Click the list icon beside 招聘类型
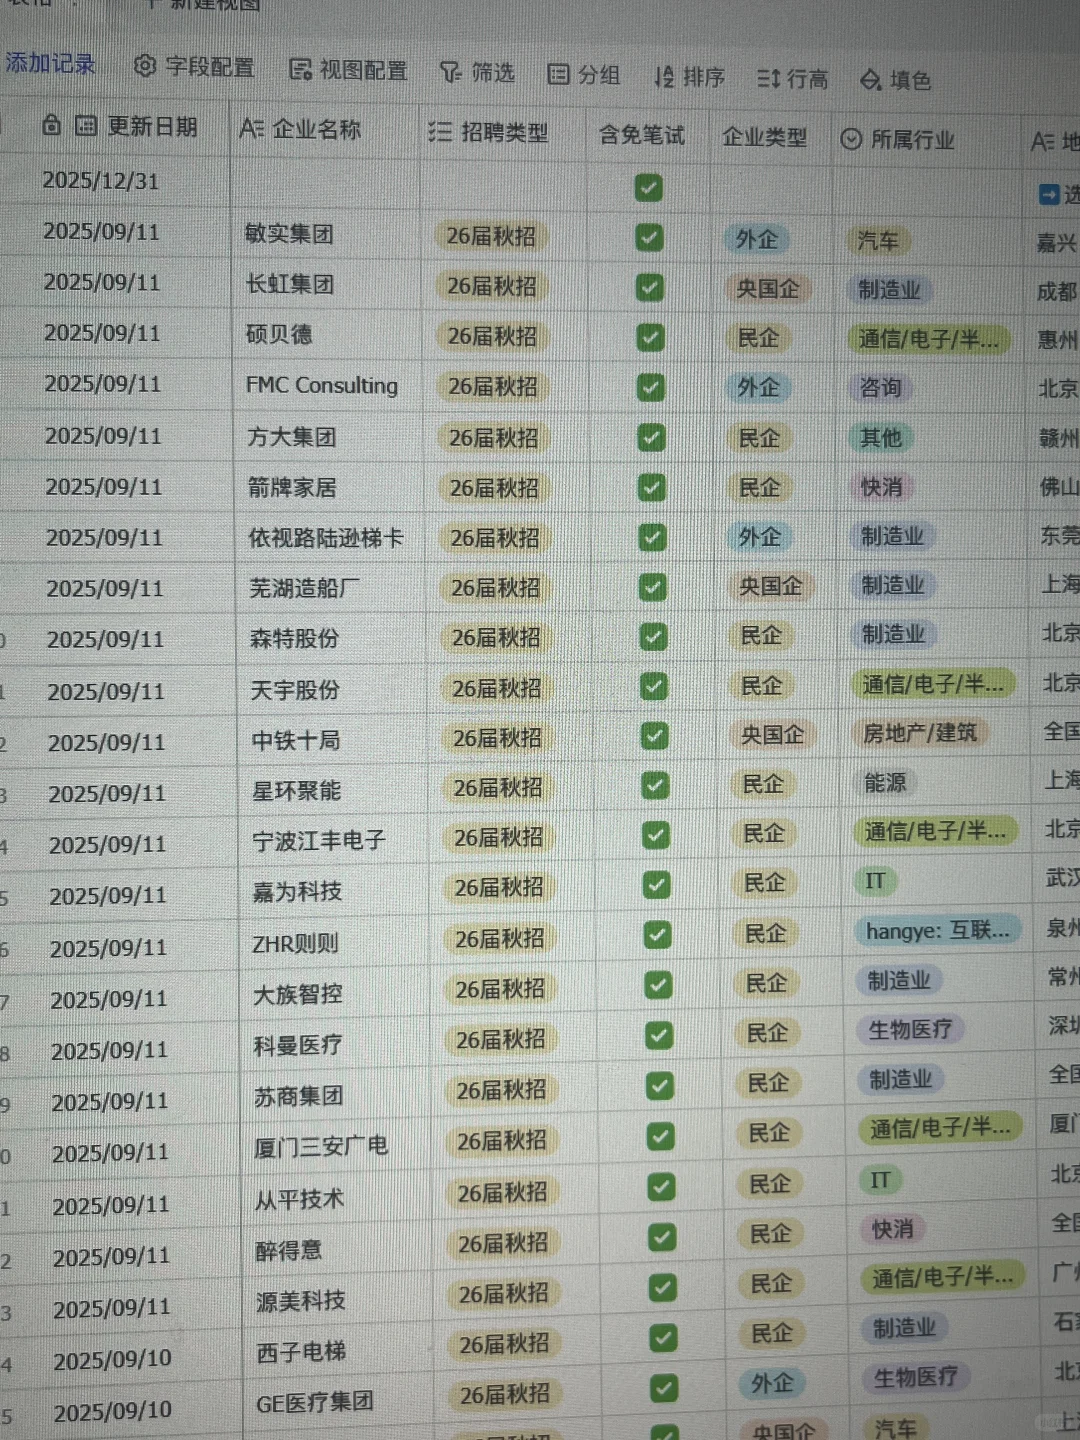Image resolution: width=1080 pixels, height=1440 pixels. tap(440, 131)
